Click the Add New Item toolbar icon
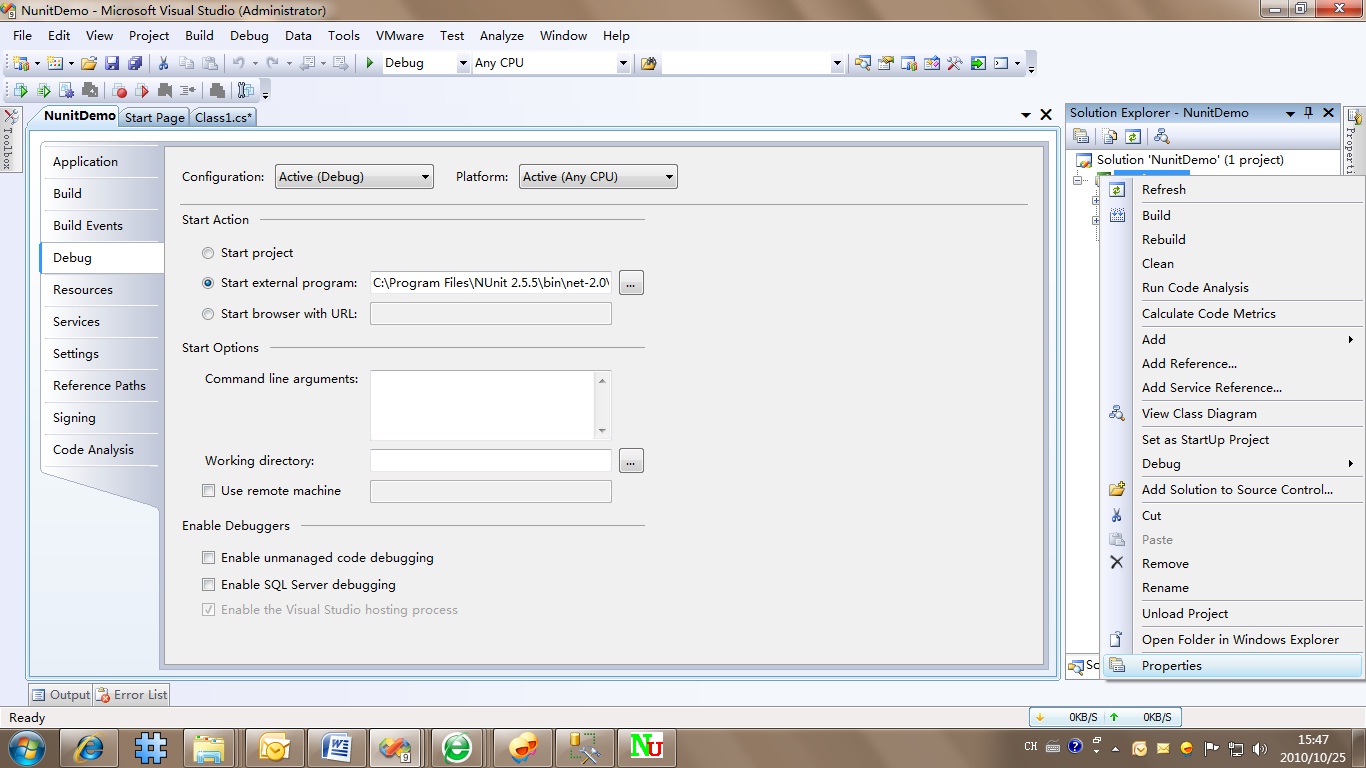This screenshot has height=768, width=1366. coord(55,63)
